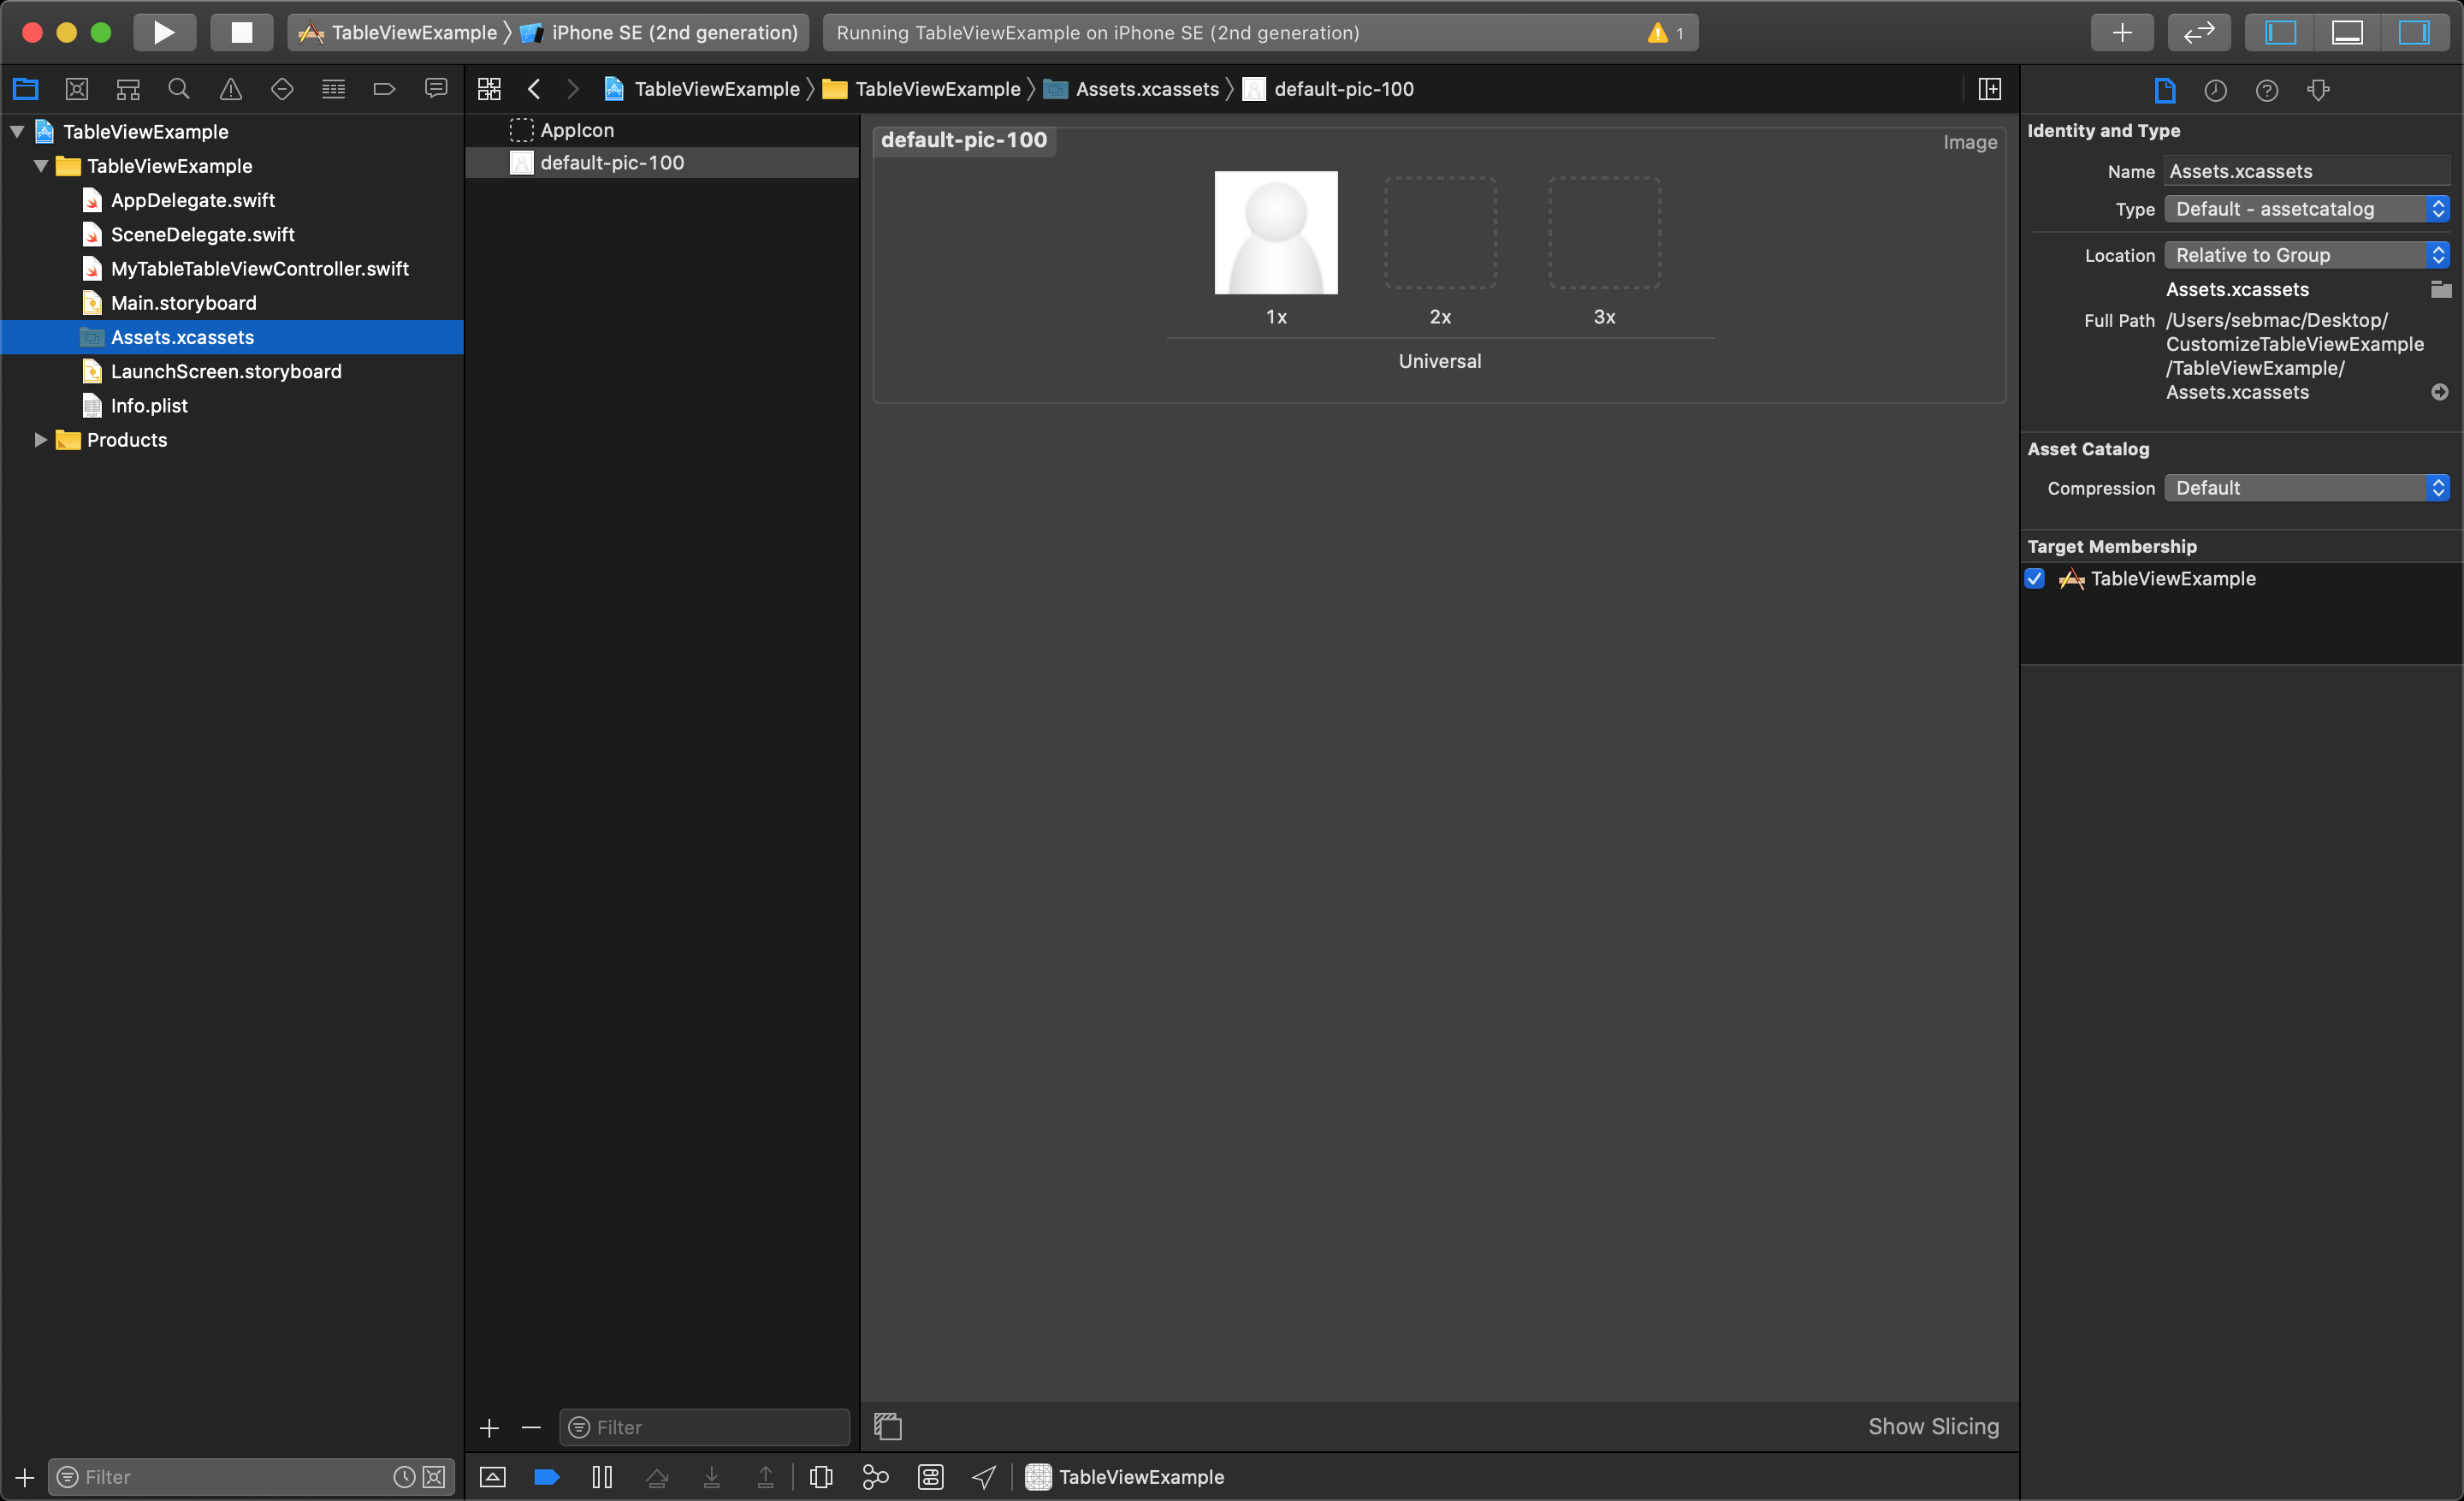Screen dimensions: 2464x1501
Task: Open the Breakpoint navigator
Action: [x=384, y=89]
